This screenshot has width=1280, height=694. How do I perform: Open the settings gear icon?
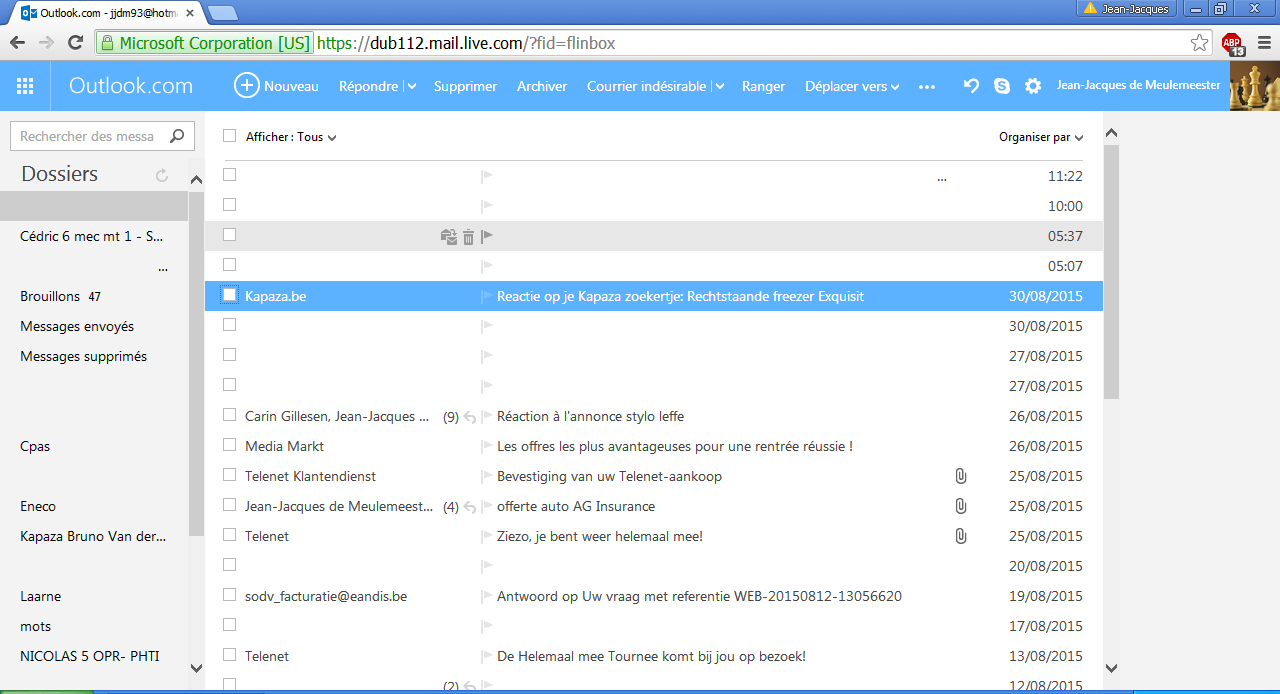(1033, 86)
